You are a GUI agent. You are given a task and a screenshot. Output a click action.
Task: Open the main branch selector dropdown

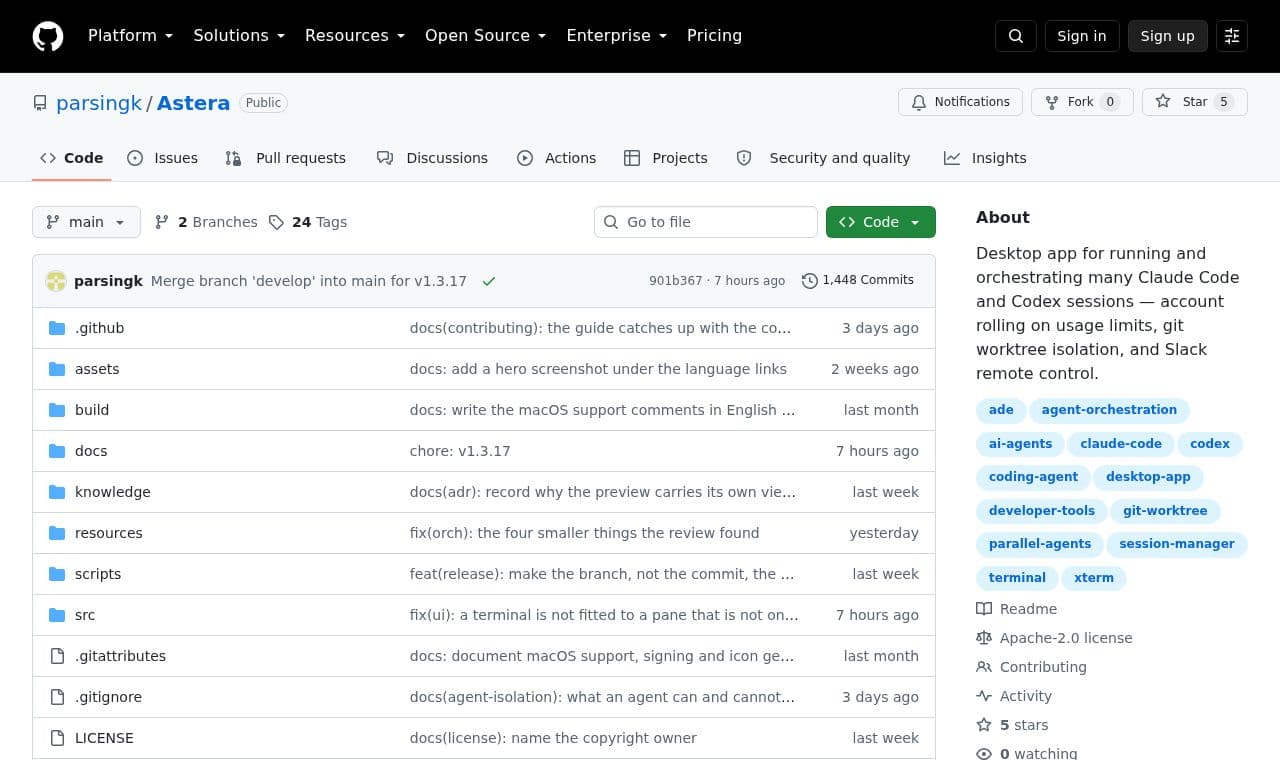86,222
